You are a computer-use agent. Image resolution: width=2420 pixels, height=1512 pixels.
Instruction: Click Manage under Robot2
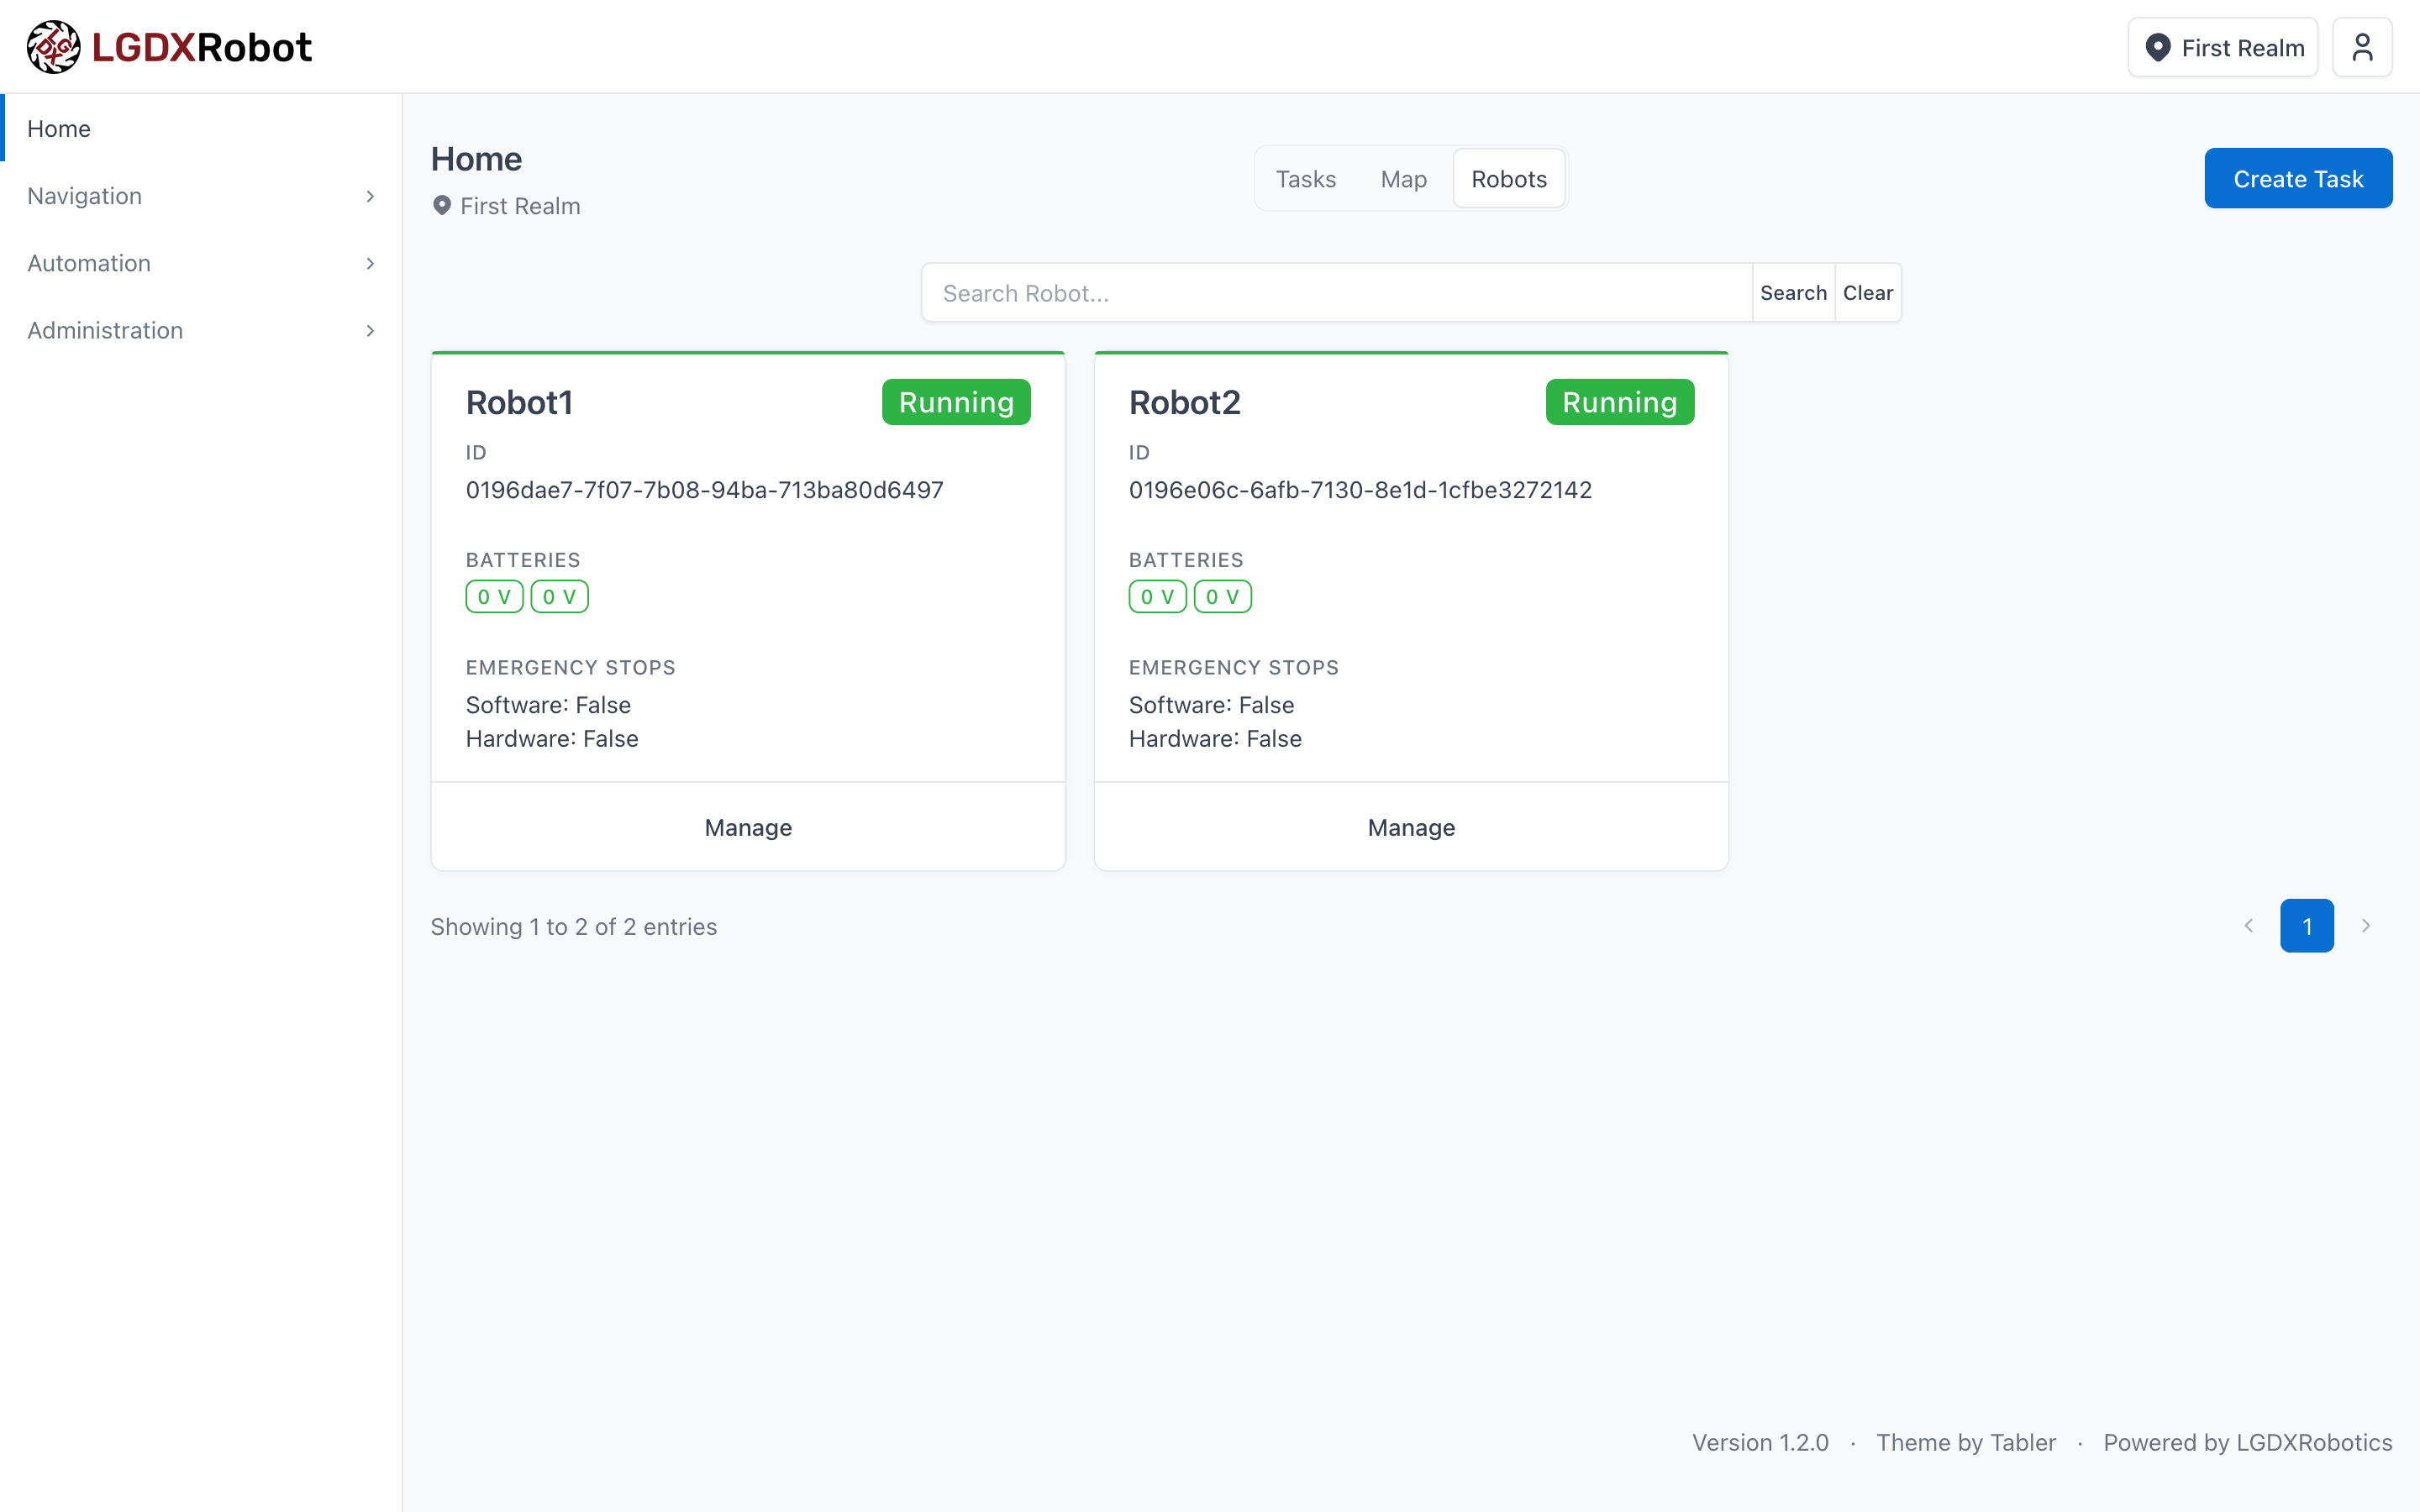click(1411, 827)
